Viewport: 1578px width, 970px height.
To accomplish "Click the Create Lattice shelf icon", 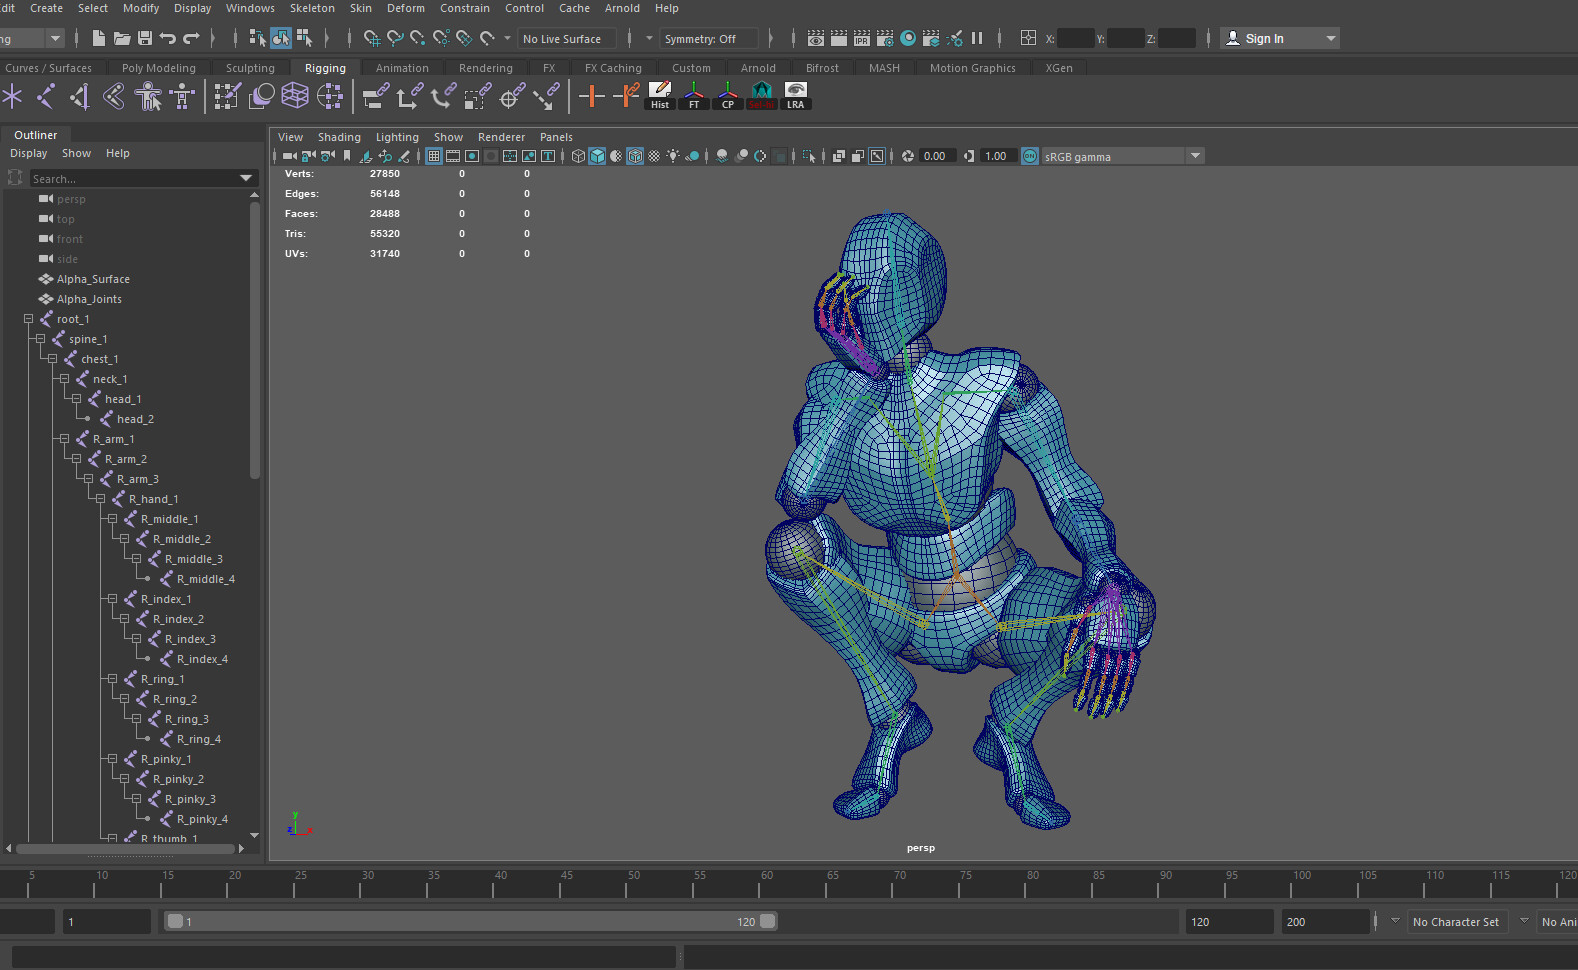I will (x=295, y=96).
